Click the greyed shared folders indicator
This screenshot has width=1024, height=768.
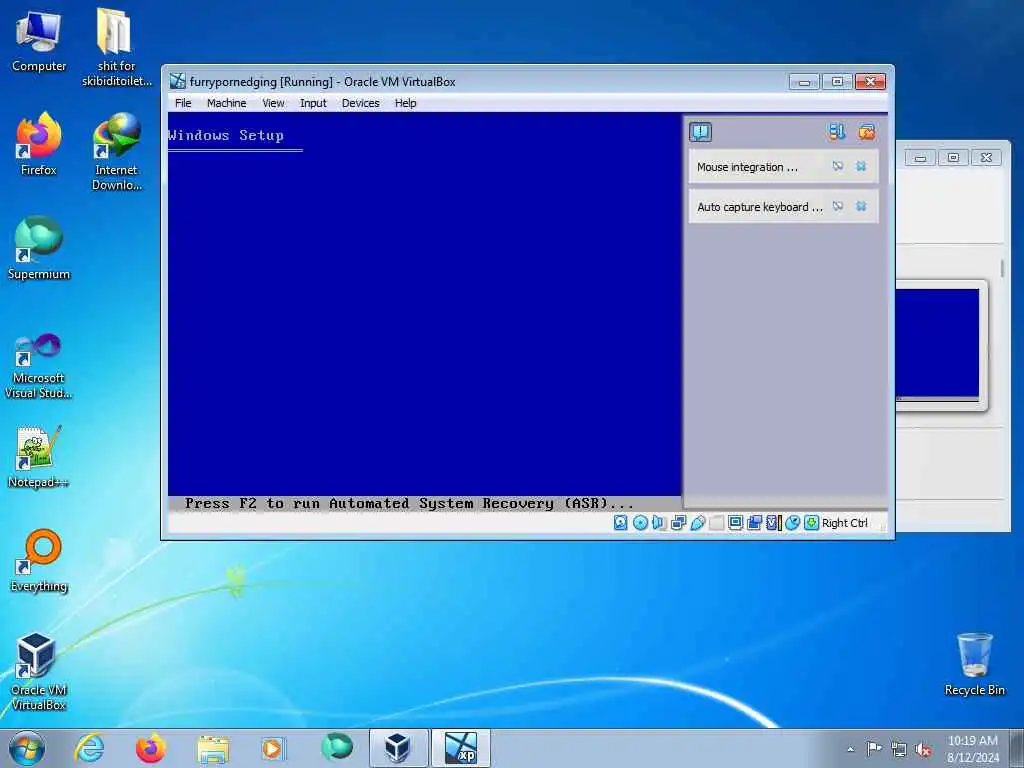(716, 522)
